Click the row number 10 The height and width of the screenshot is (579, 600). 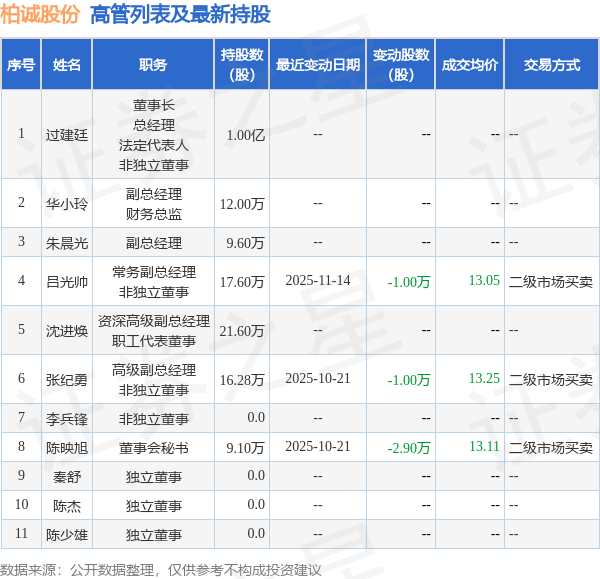click(21, 504)
